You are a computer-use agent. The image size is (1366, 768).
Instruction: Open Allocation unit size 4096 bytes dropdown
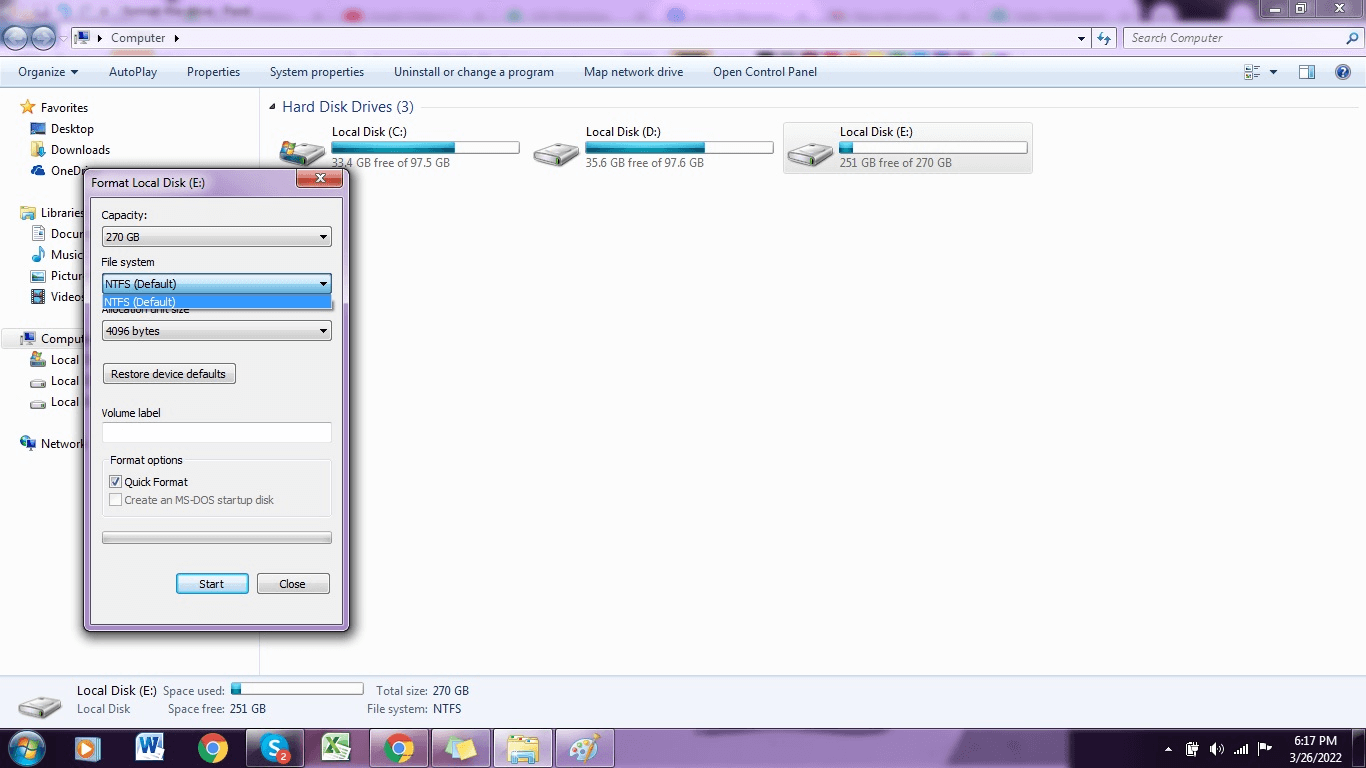tap(217, 331)
